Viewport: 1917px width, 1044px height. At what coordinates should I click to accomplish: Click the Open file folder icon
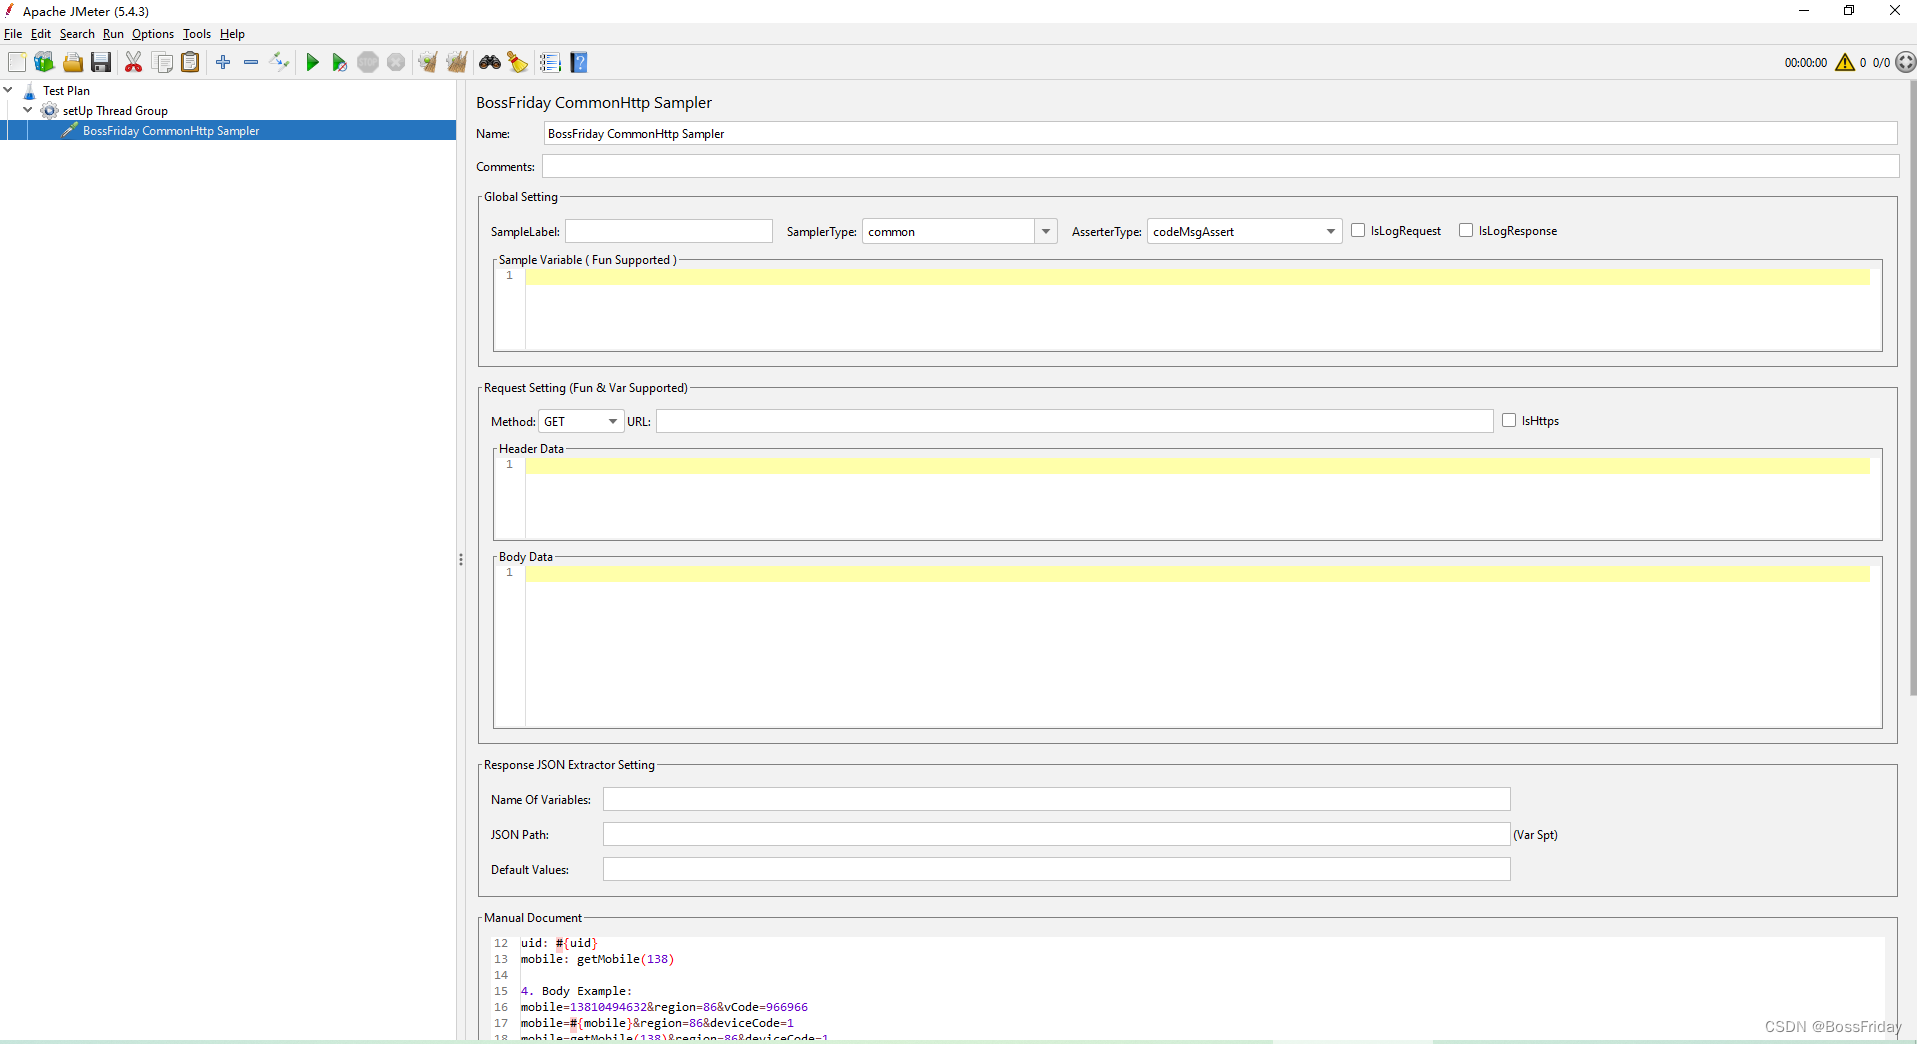[x=73, y=62]
